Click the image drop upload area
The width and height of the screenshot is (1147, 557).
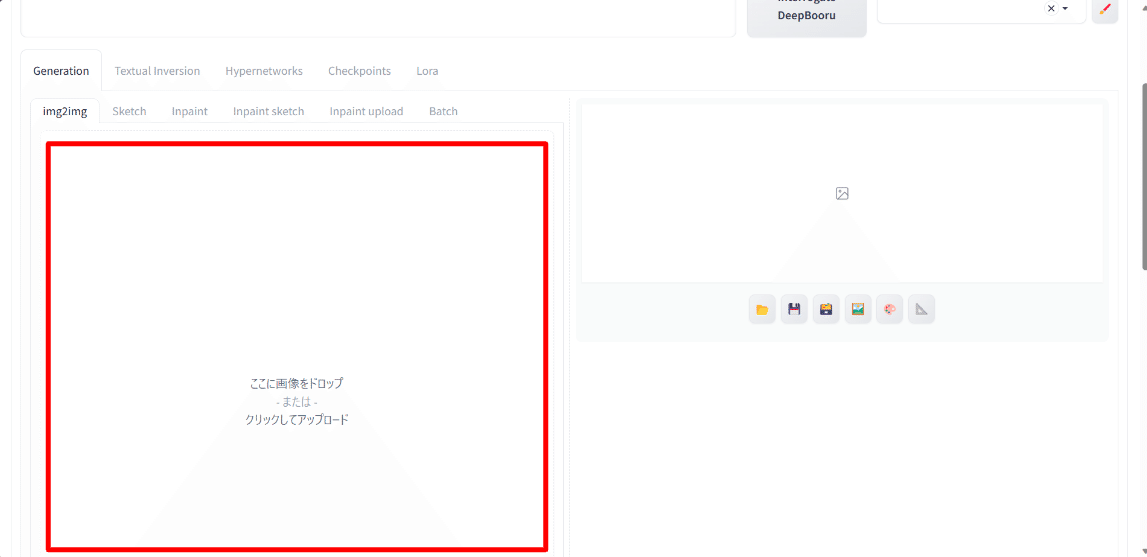tap(297, 346)
